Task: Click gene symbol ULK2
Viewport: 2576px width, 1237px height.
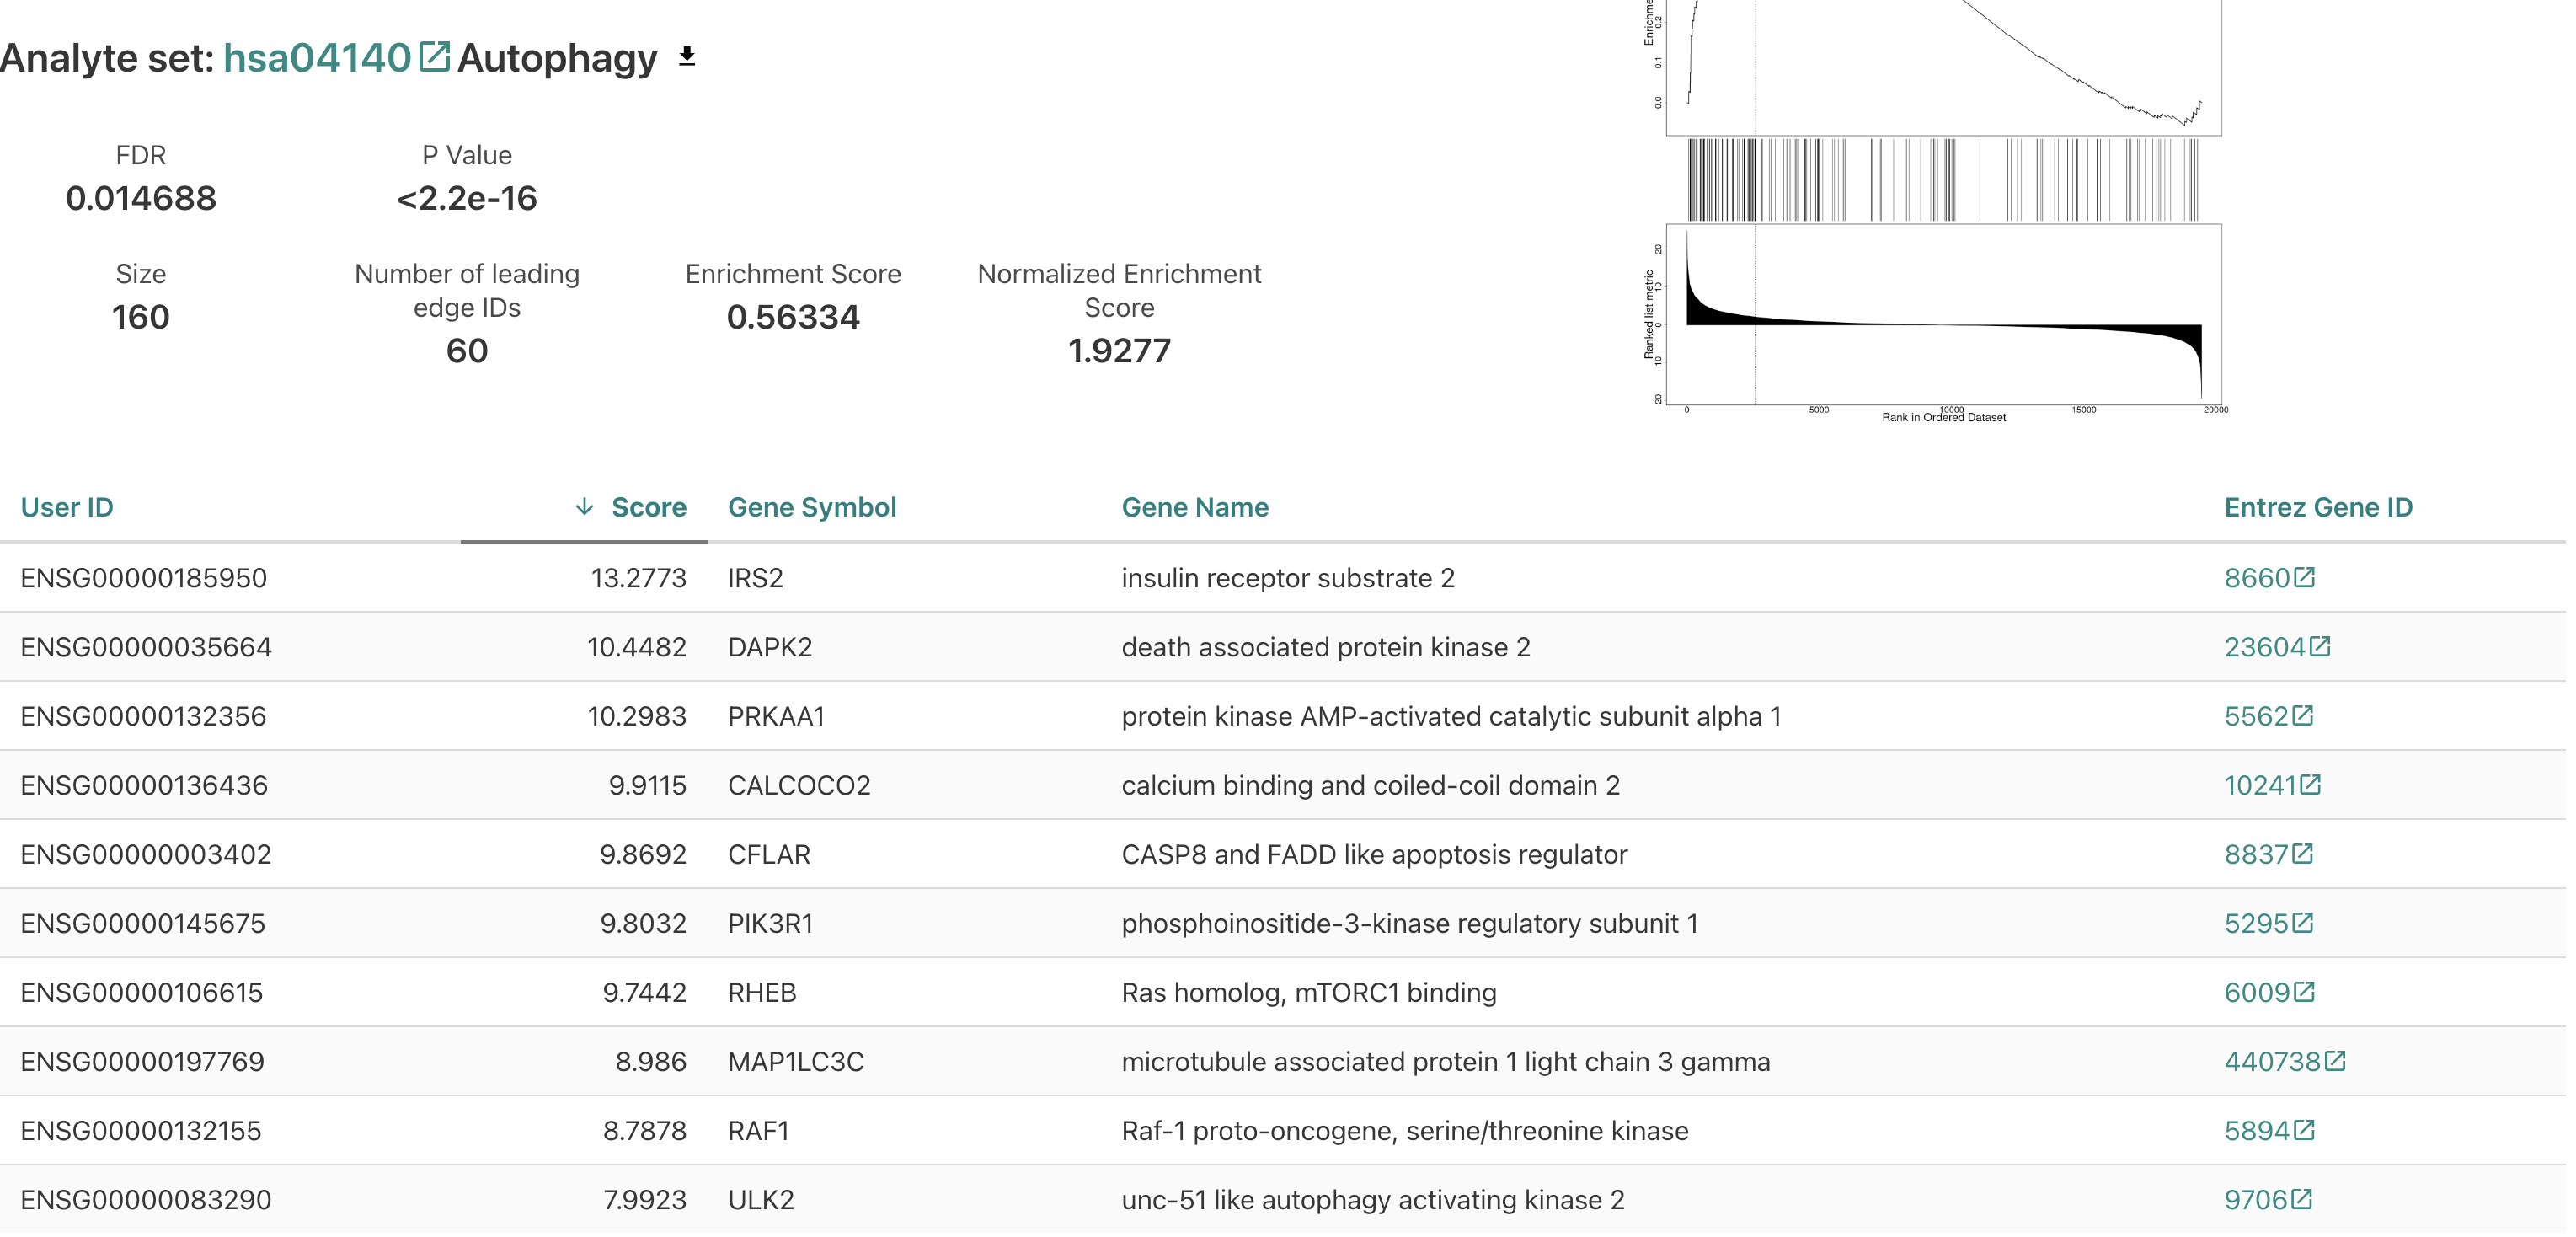Action: point(761,1199)
